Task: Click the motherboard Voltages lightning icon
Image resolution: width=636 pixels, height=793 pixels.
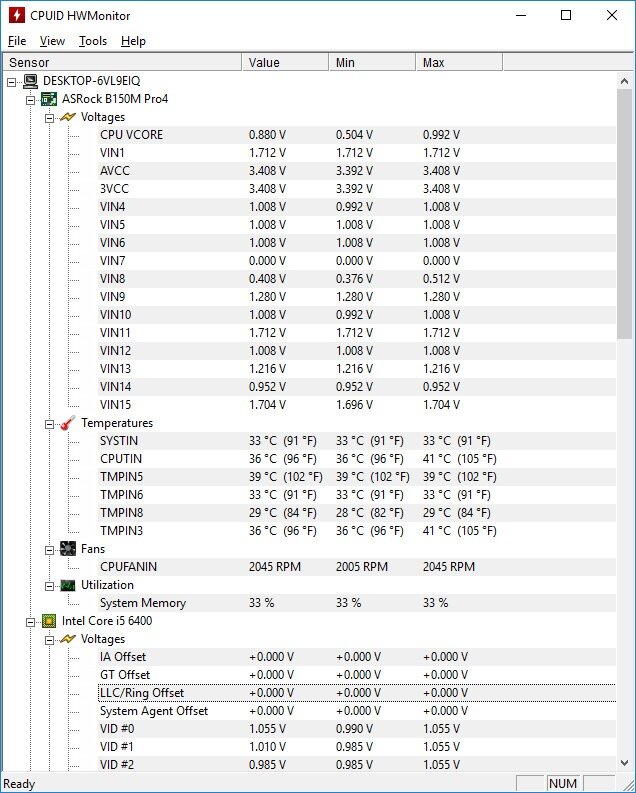Action: 68,117
